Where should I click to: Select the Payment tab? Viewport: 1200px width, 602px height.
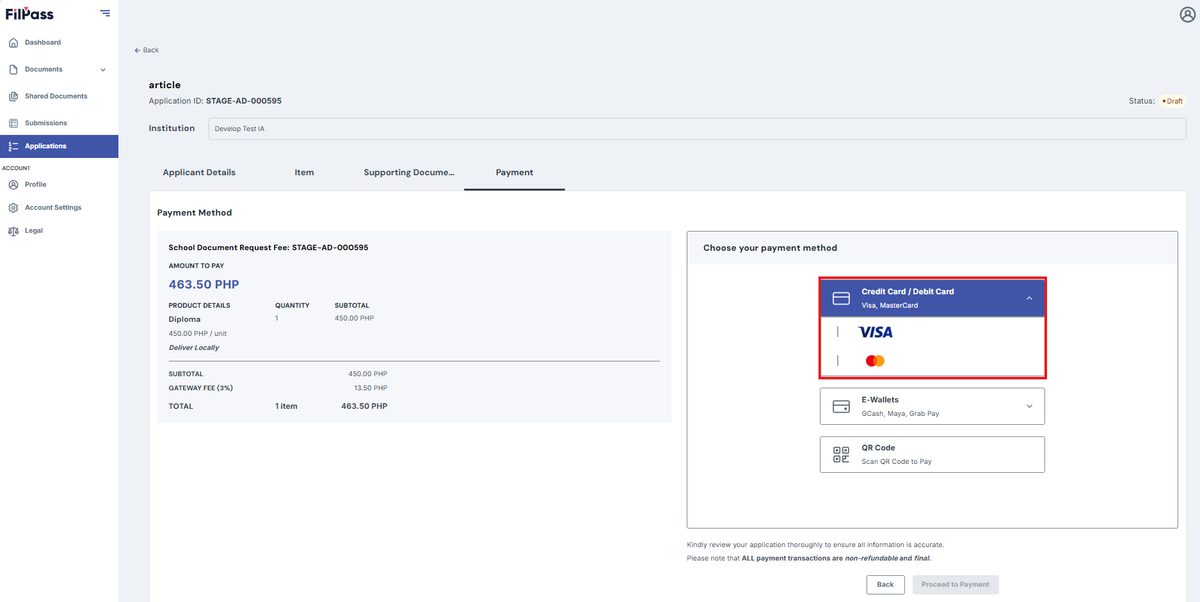pyautogui.click(x=515, y=173)
